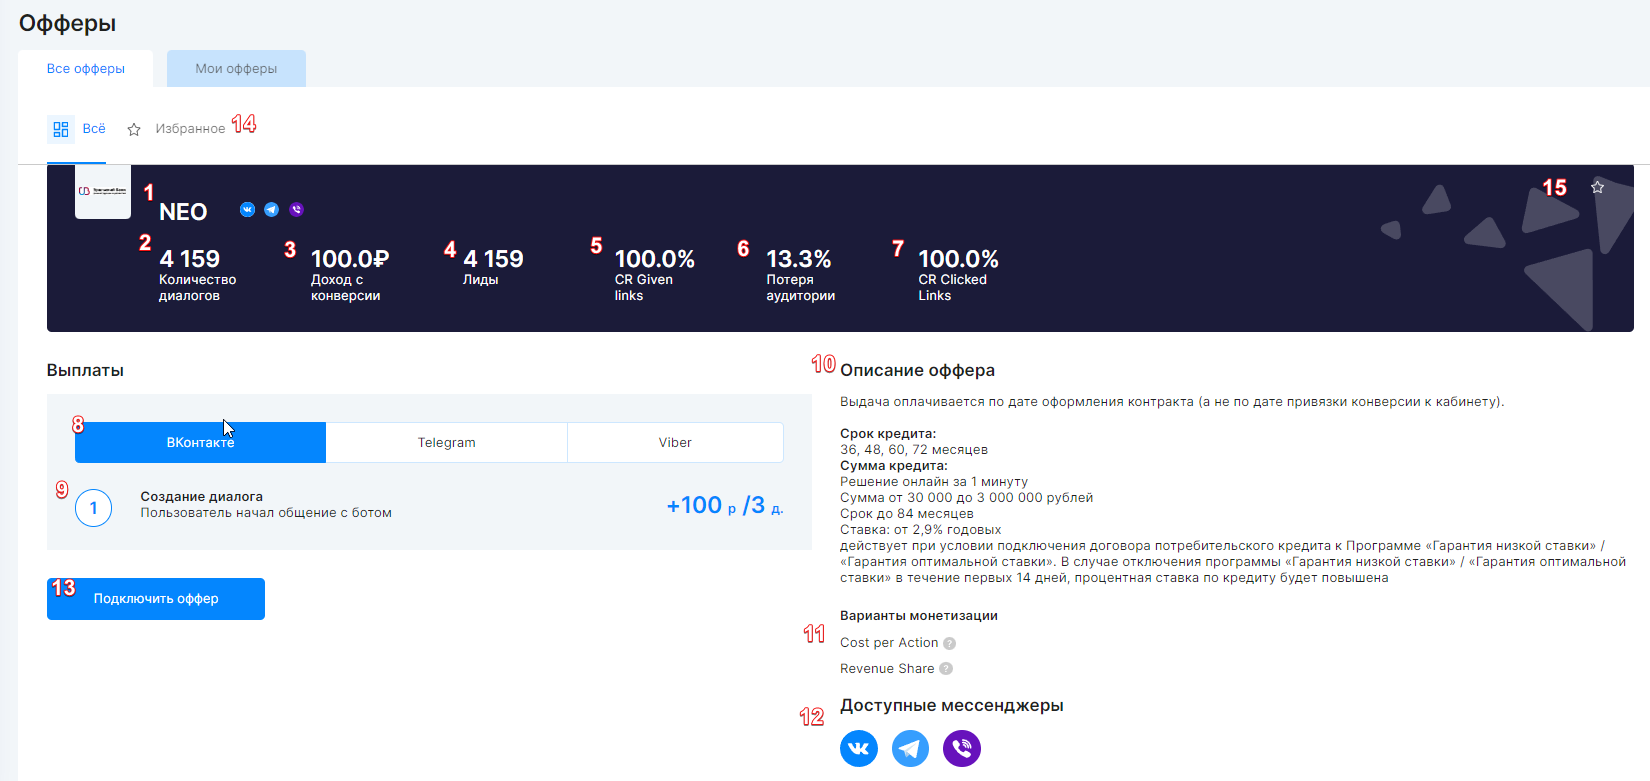
Task: Open the Мои офферы tab
Action: [x=236, y=69]
